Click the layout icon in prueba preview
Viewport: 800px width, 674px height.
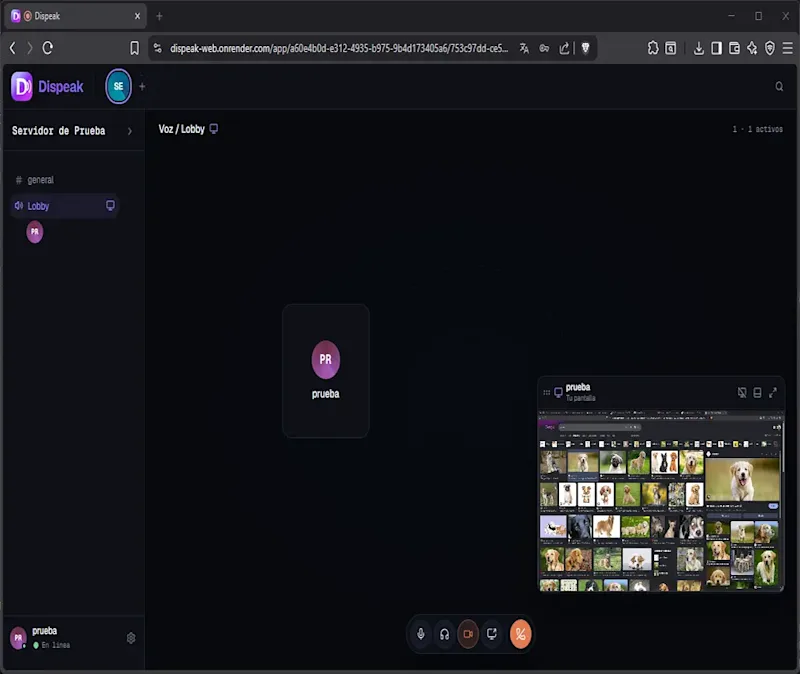(757, 392)
